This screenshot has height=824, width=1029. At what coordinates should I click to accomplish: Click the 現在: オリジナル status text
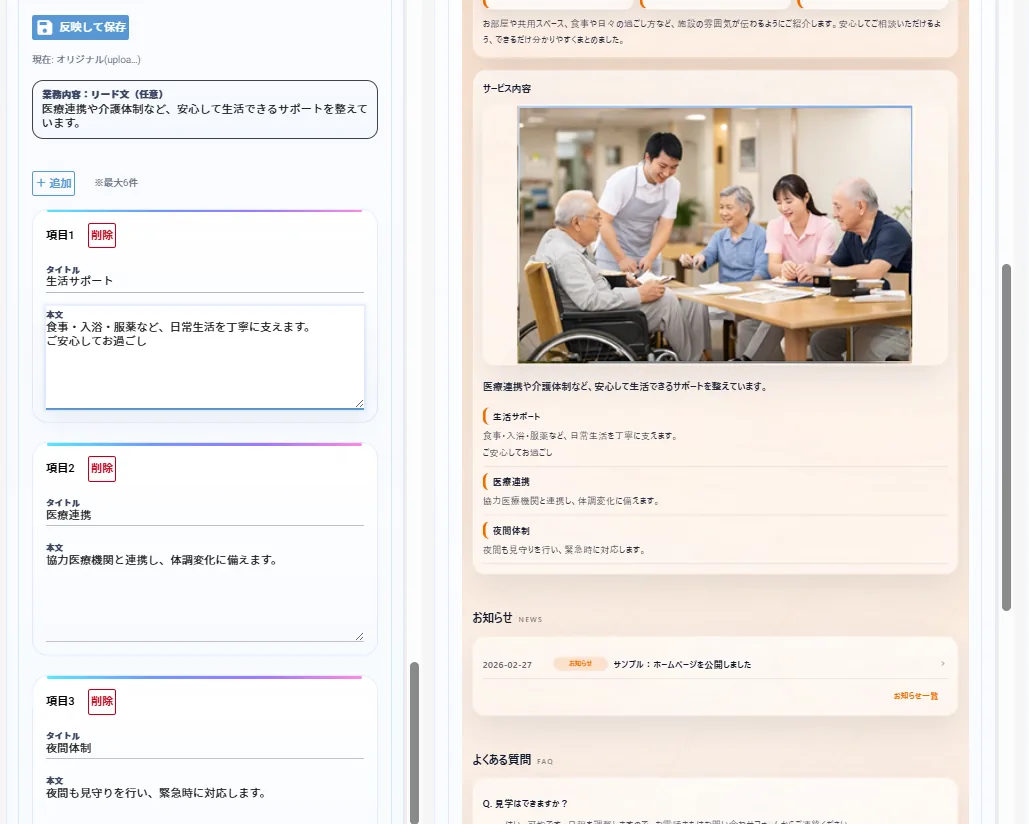pos(87,60)
